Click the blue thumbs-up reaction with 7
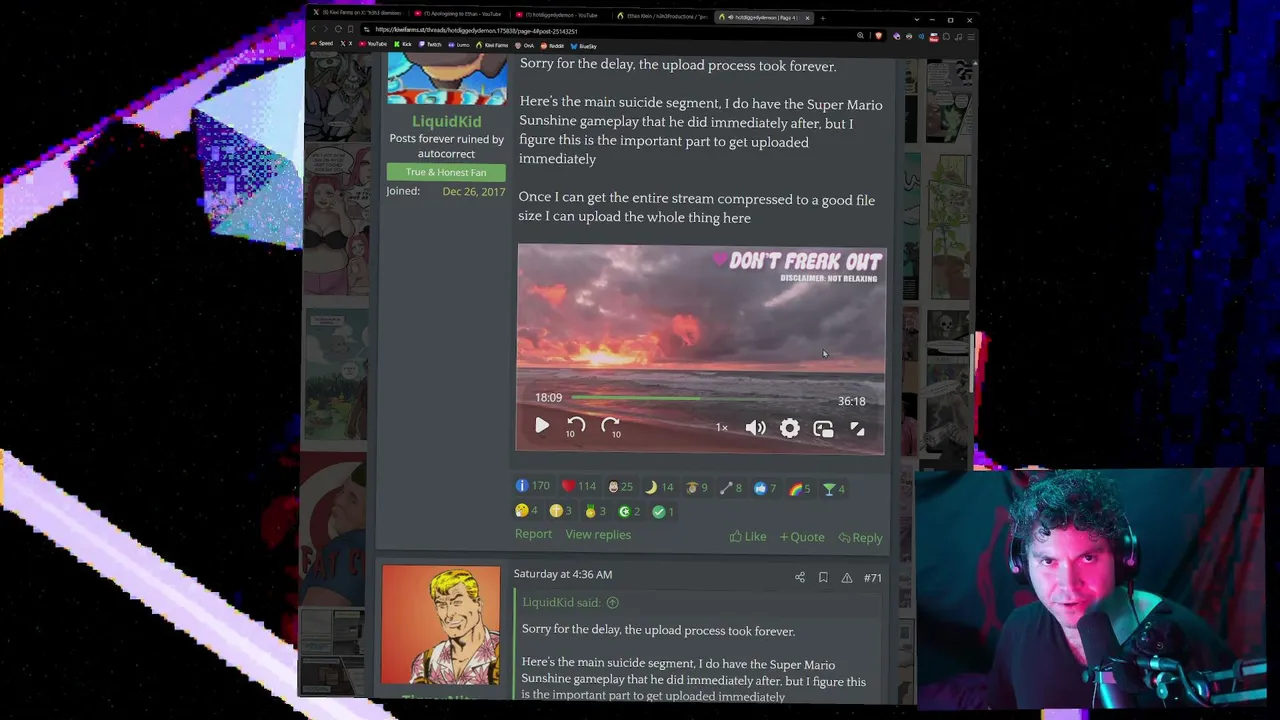Screen dimensions: 1280x720 pos(765,488)
